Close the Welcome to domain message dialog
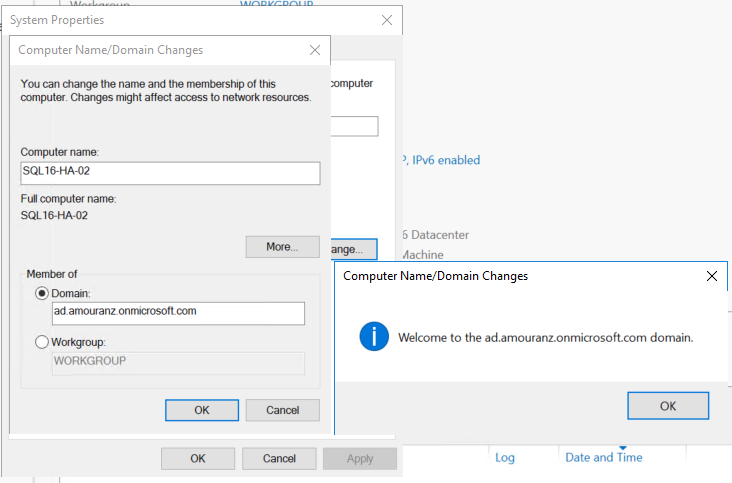This screenshot has width=732, height=483. [711, 276]
